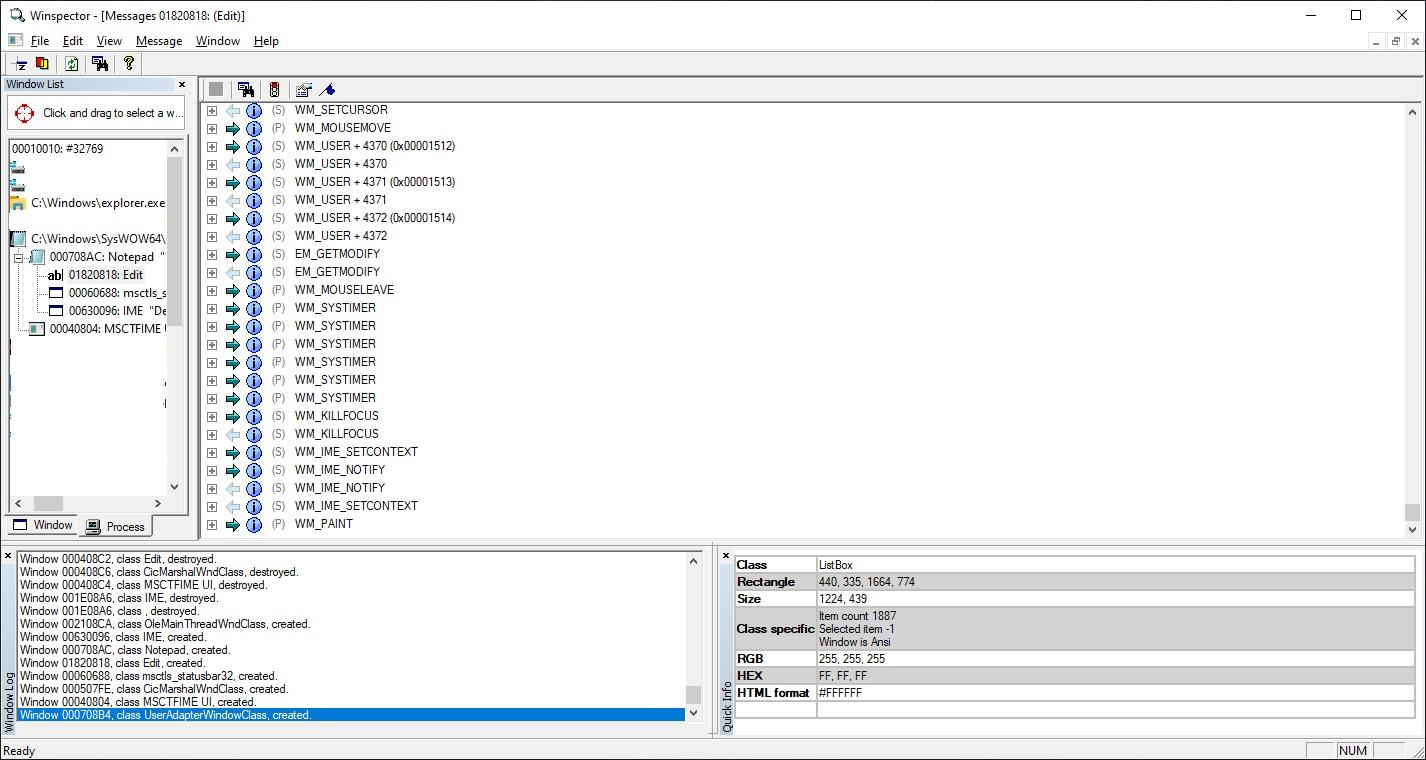Select the 01820818: Edit tree item
Screen dimensions: 1426x760
pyautogui.click(x=105, y=275)
